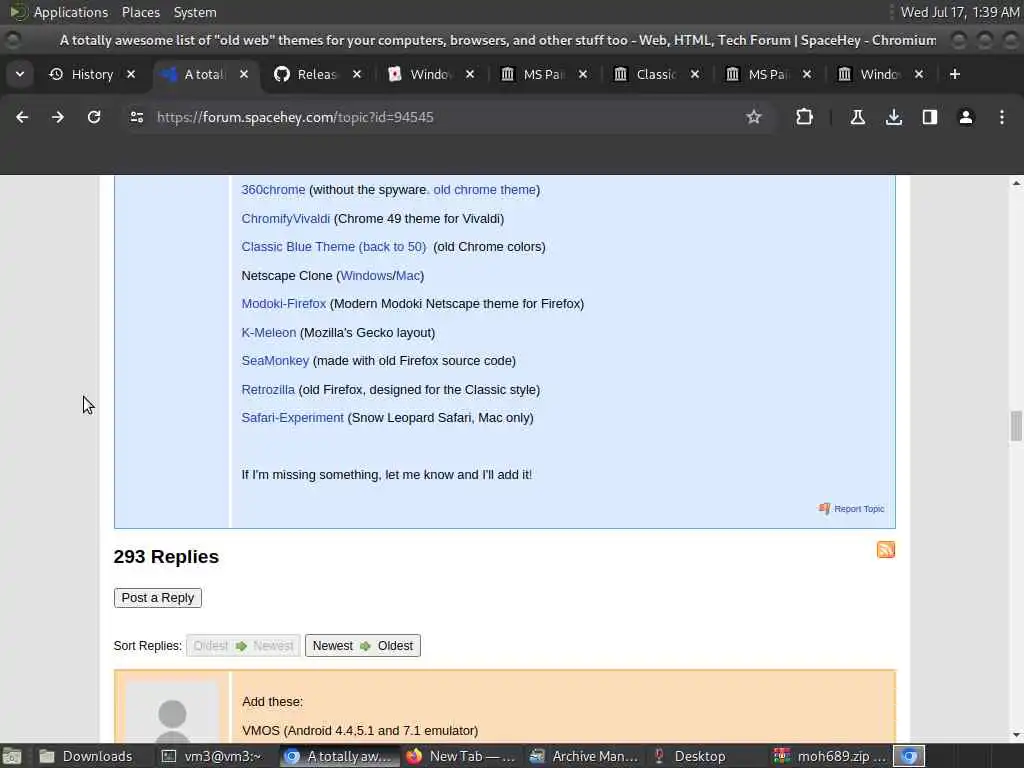Screen dimensions: 1024x768
Task: Bookmark this page with star icon
Action: pos(754,117)
